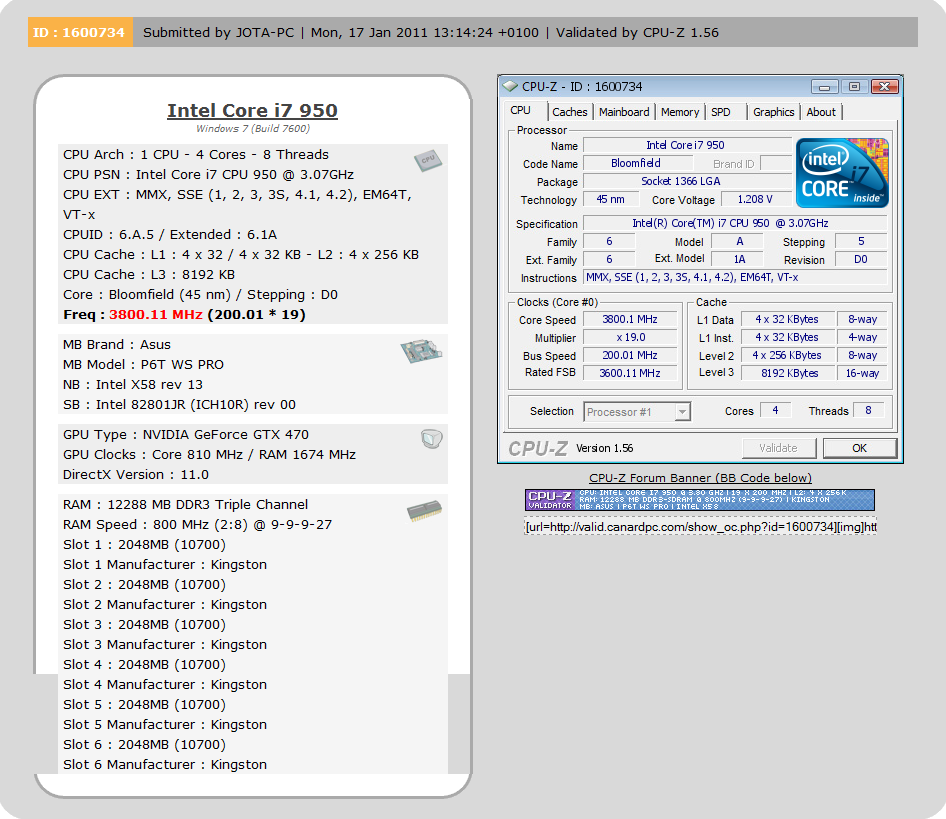Click the Technology 45 nm field

pos(611,200)
